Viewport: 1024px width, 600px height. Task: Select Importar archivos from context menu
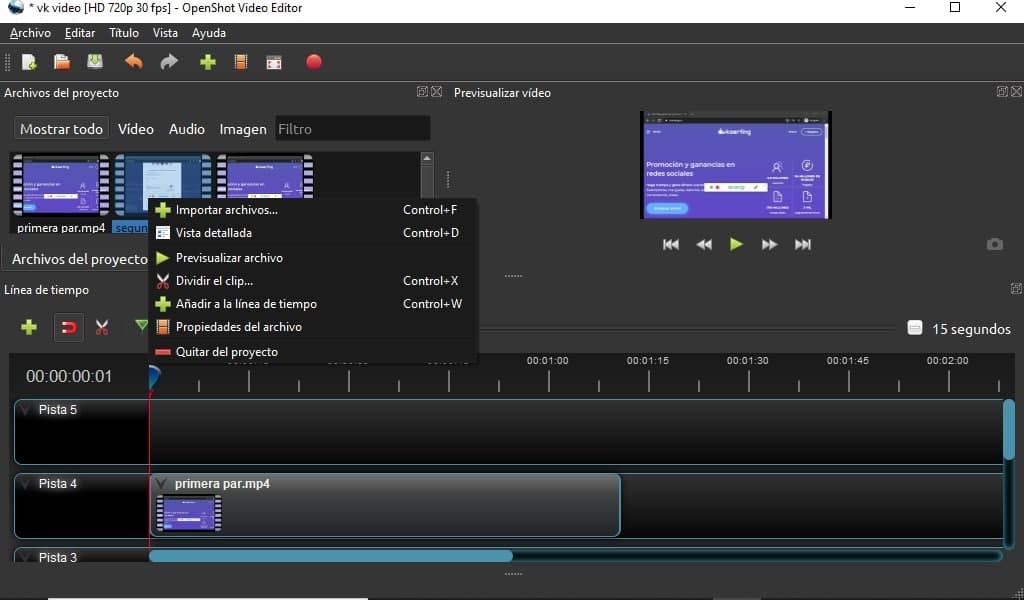coord(313,210)
